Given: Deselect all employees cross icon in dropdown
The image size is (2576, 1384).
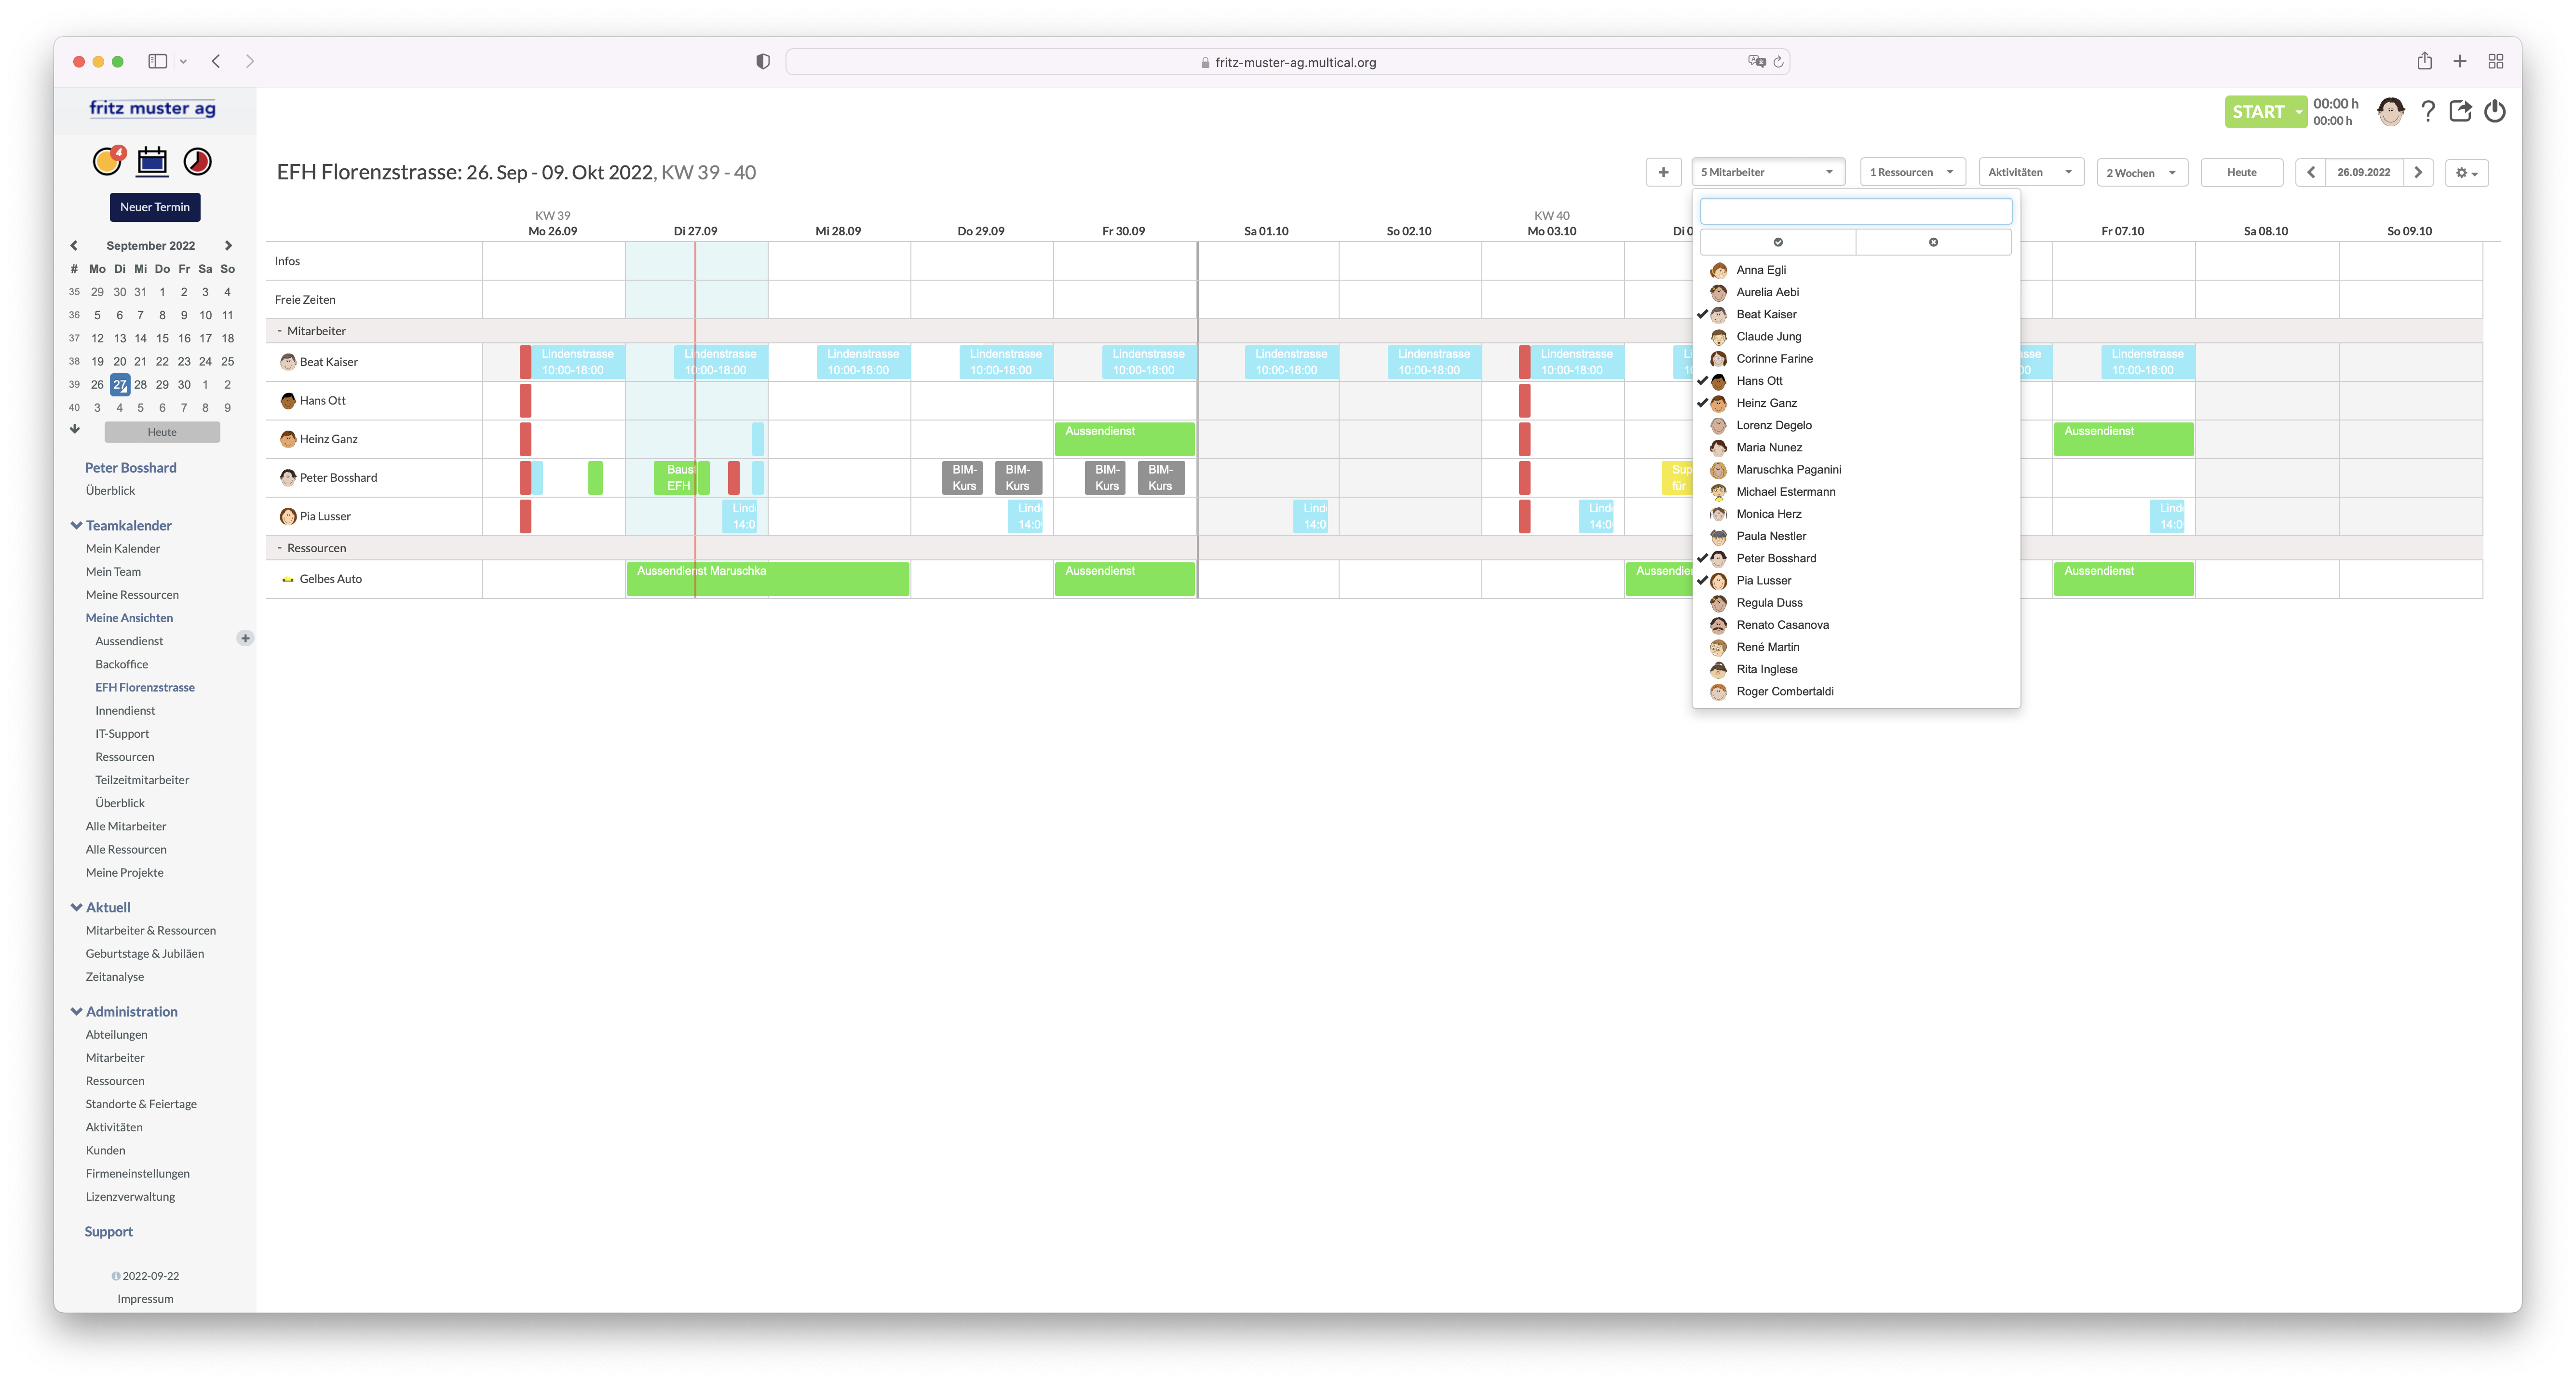Looking at the screenshot, I should 1933,242.
